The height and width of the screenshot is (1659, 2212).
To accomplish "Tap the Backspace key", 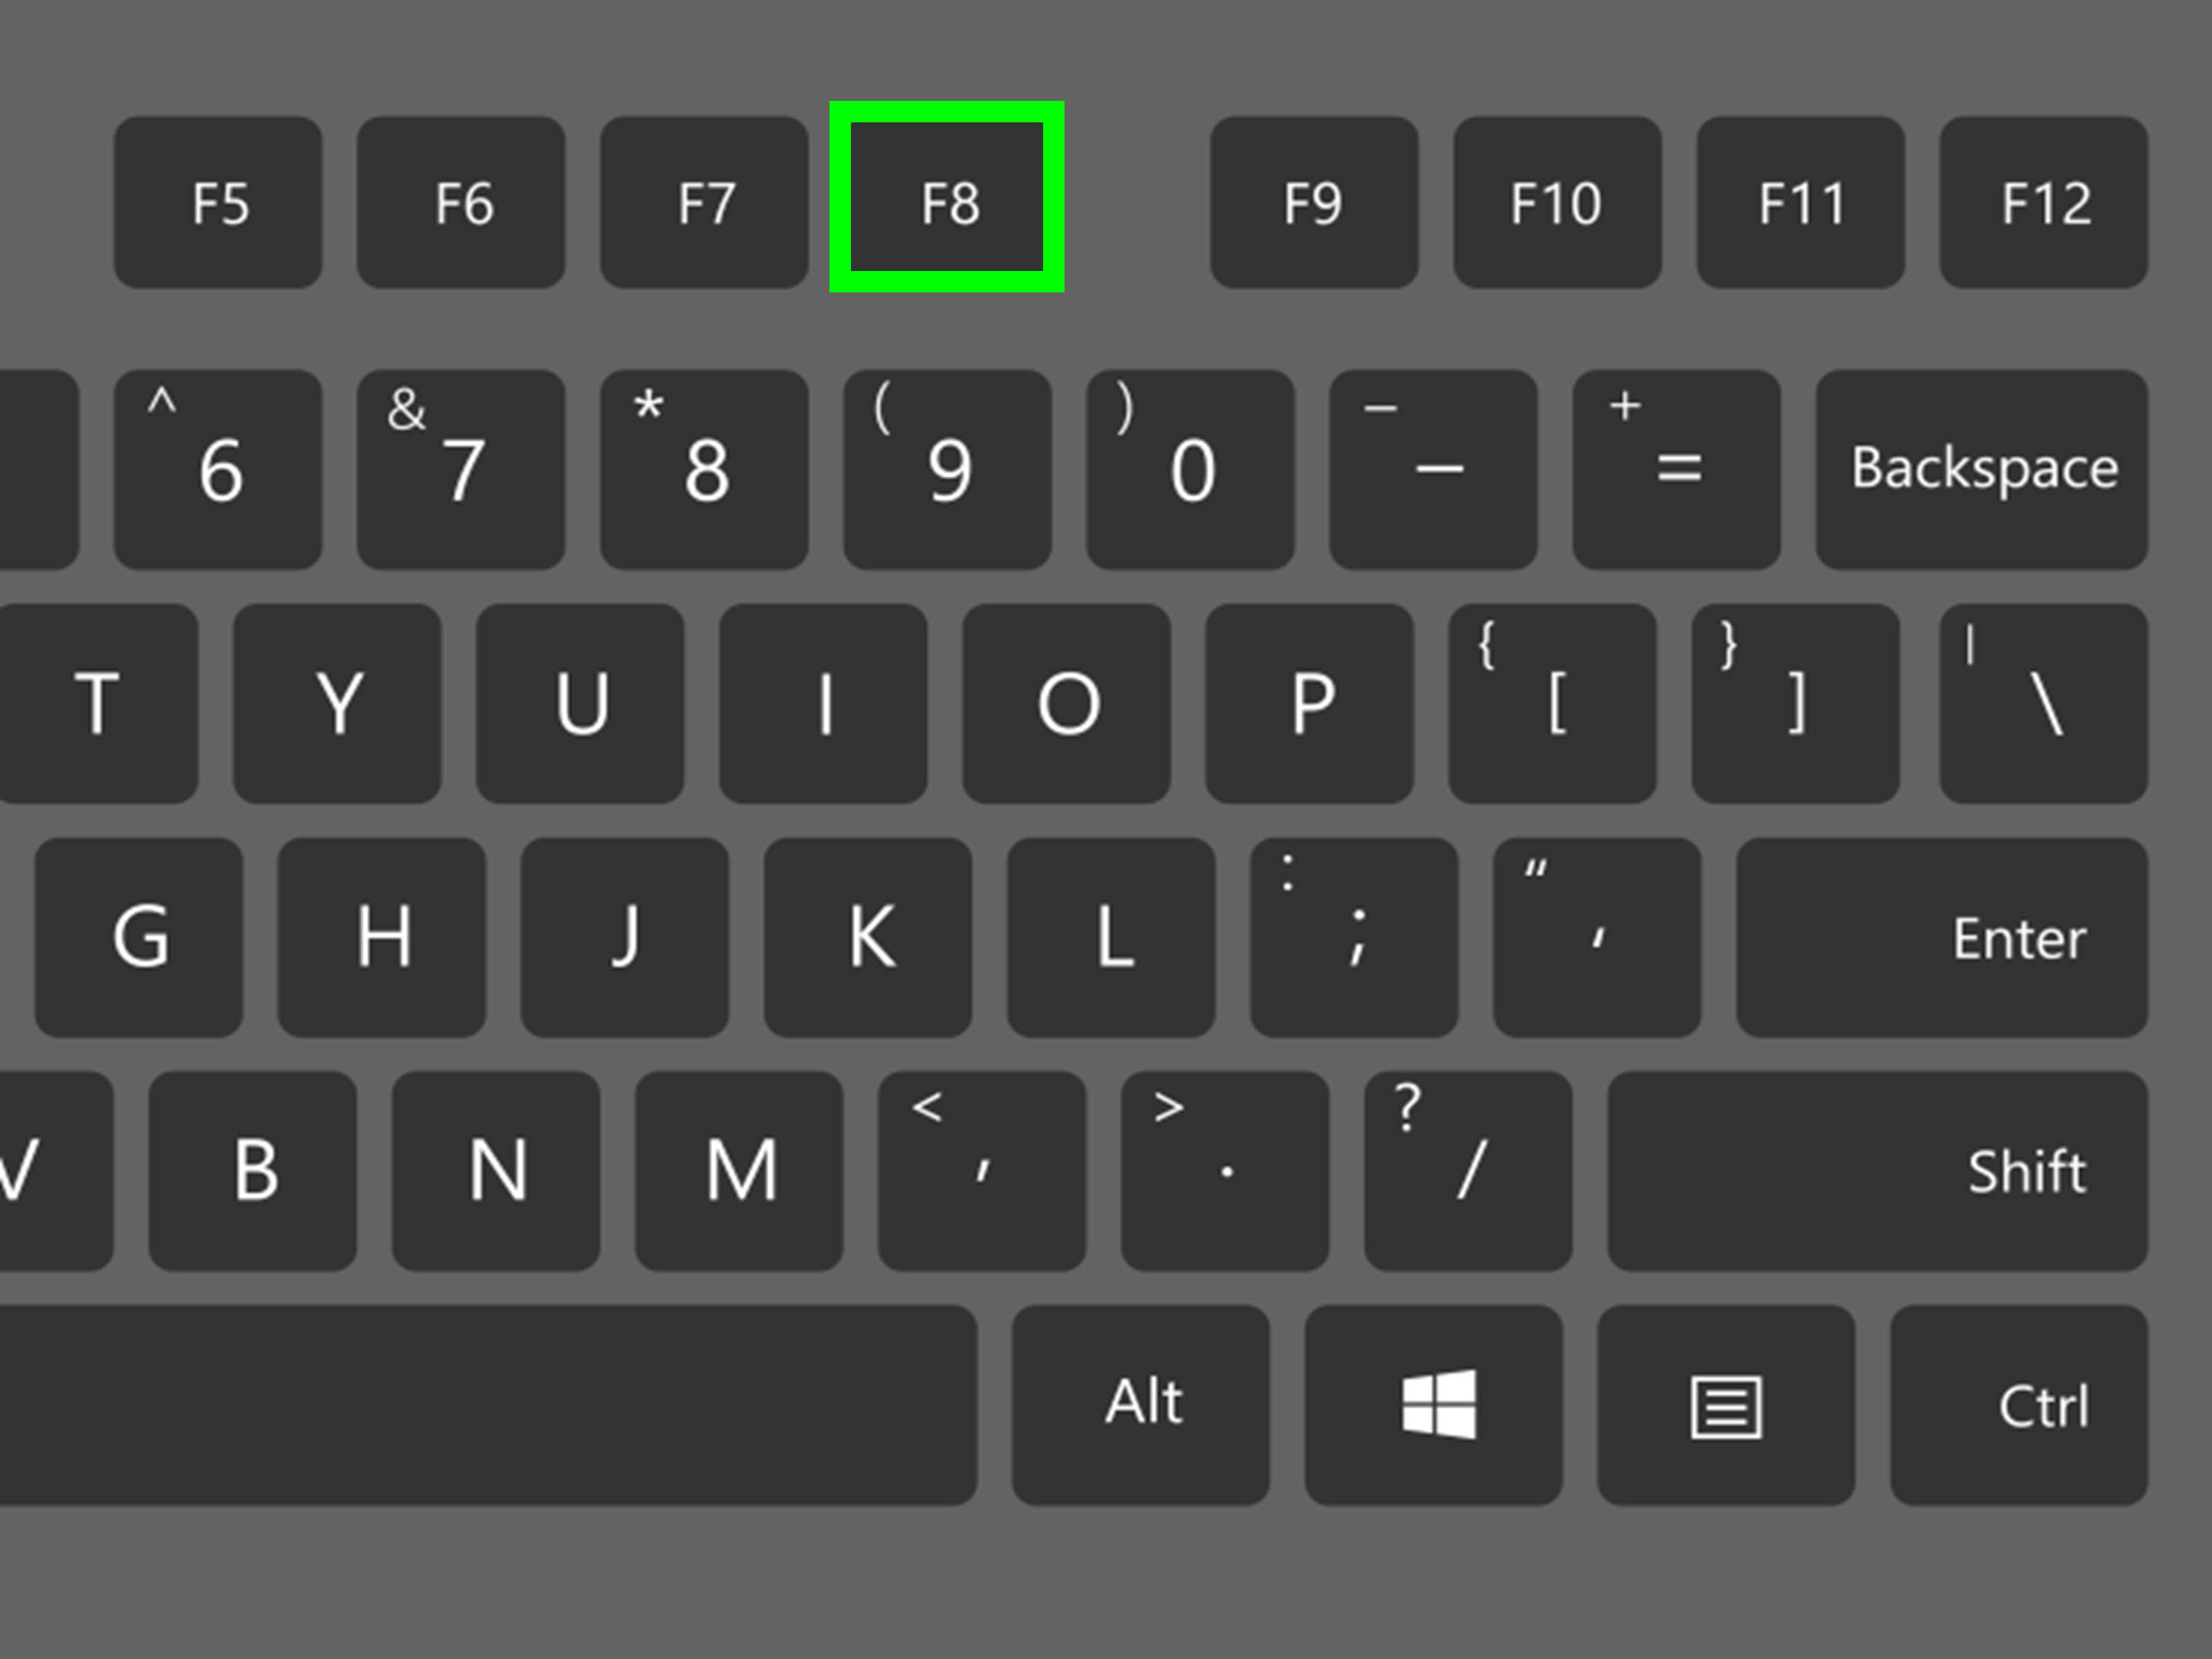I will tap(1982, 469).
